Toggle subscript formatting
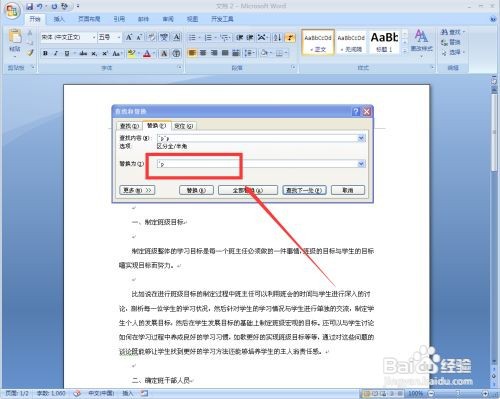 pos(94,53)
